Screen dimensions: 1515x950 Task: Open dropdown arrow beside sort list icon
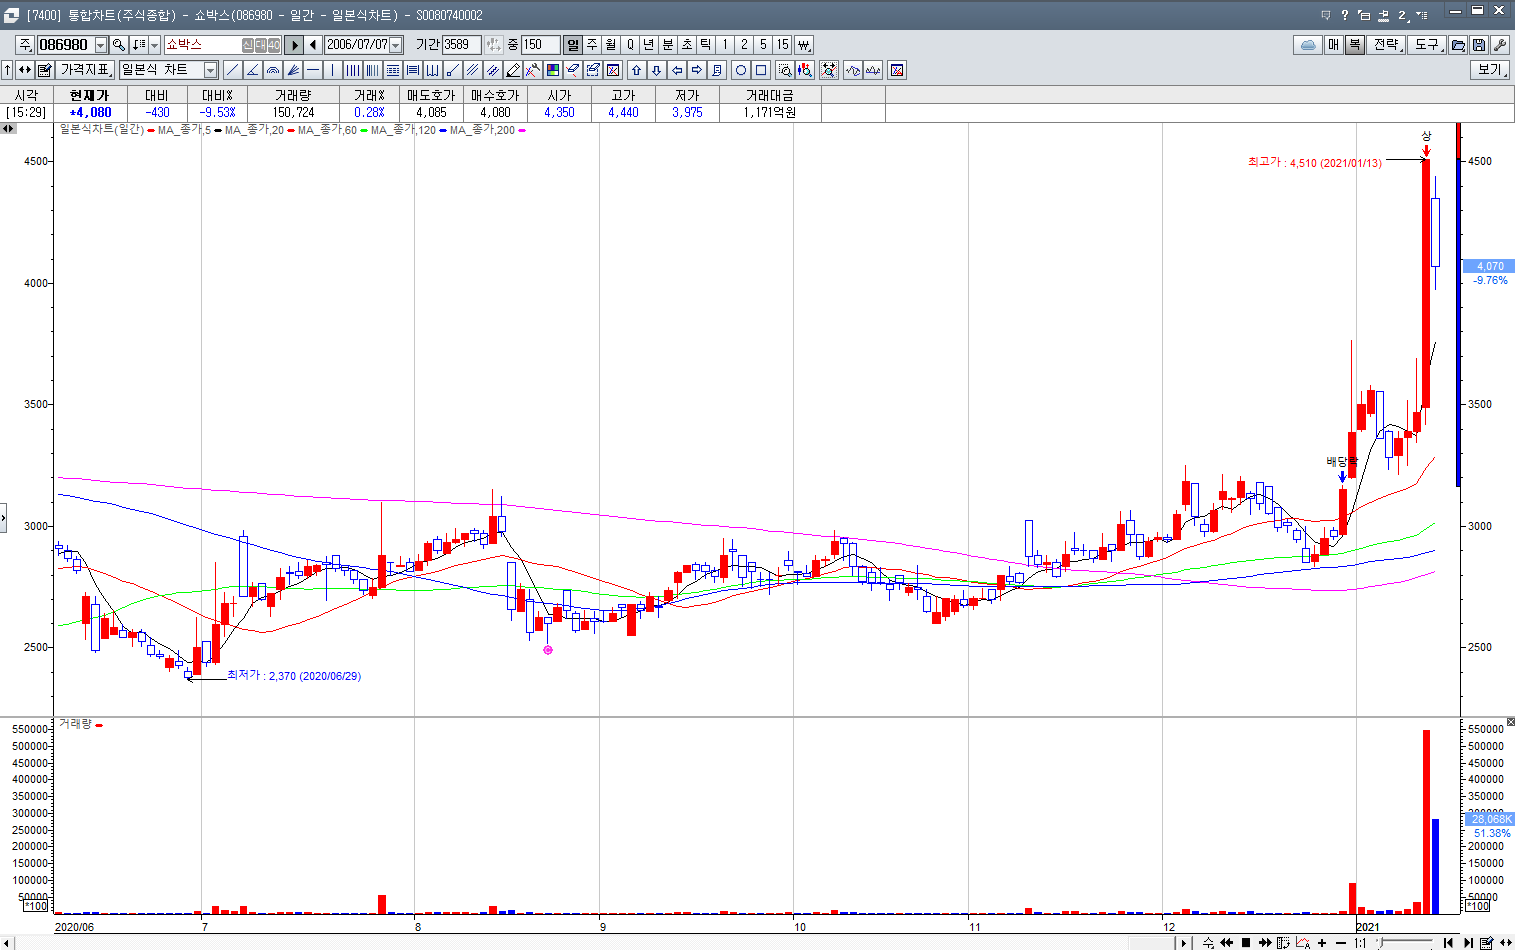(x=155, y=45)
